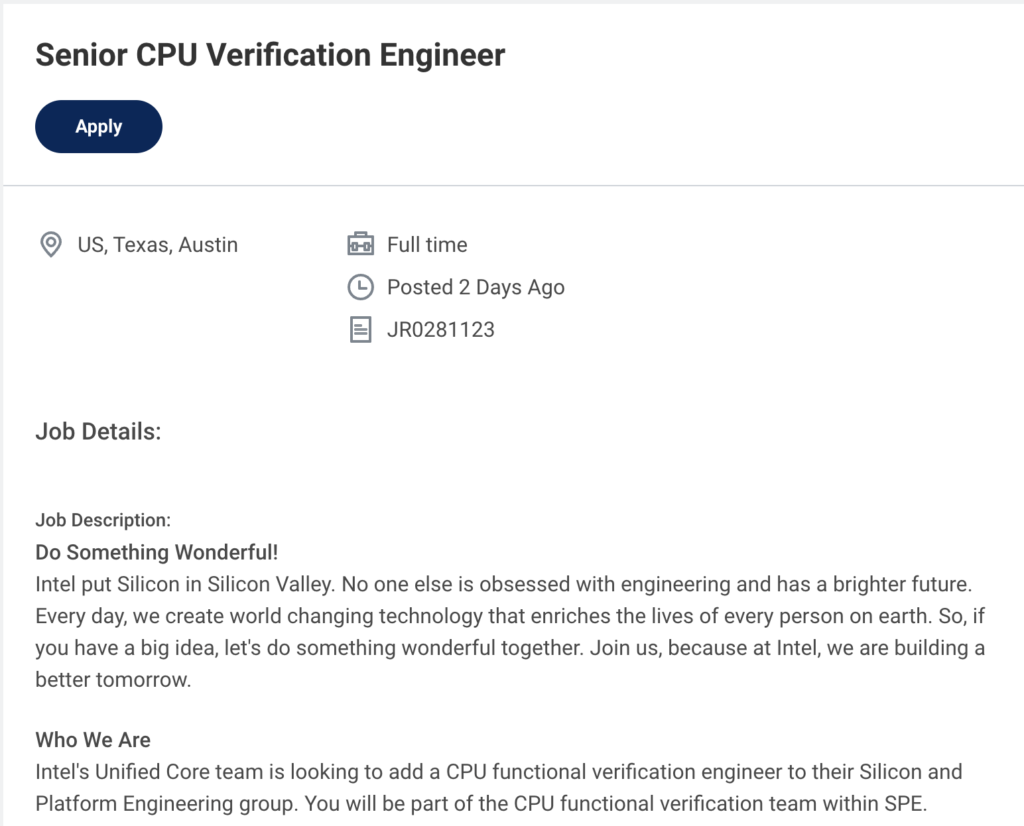The image size is (1024, 826).
Task: Click the Who We Are heading
Action: [93, 740]
